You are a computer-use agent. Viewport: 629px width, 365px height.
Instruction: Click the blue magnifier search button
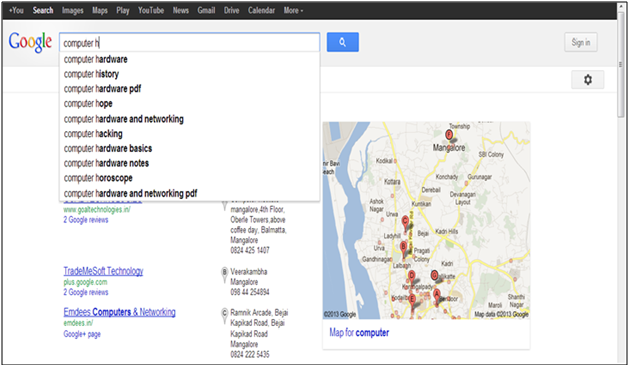[x=343, y=42]
